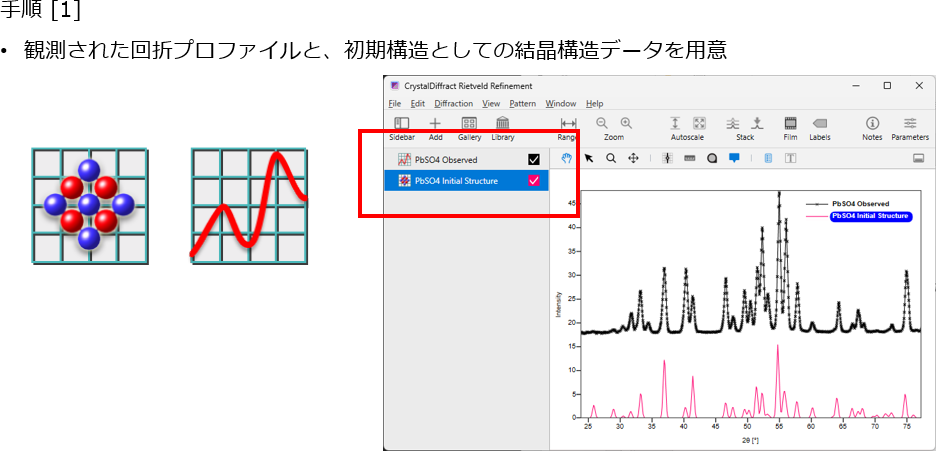Open the File menu
Screen dimensions: 936x451
click(394, 103)
